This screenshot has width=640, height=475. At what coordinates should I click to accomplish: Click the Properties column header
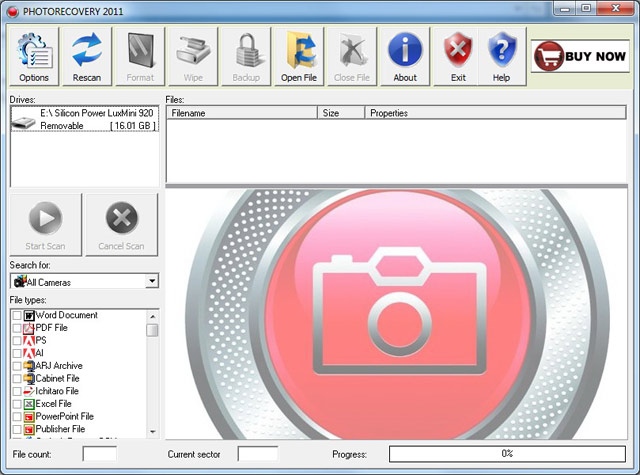495,113
